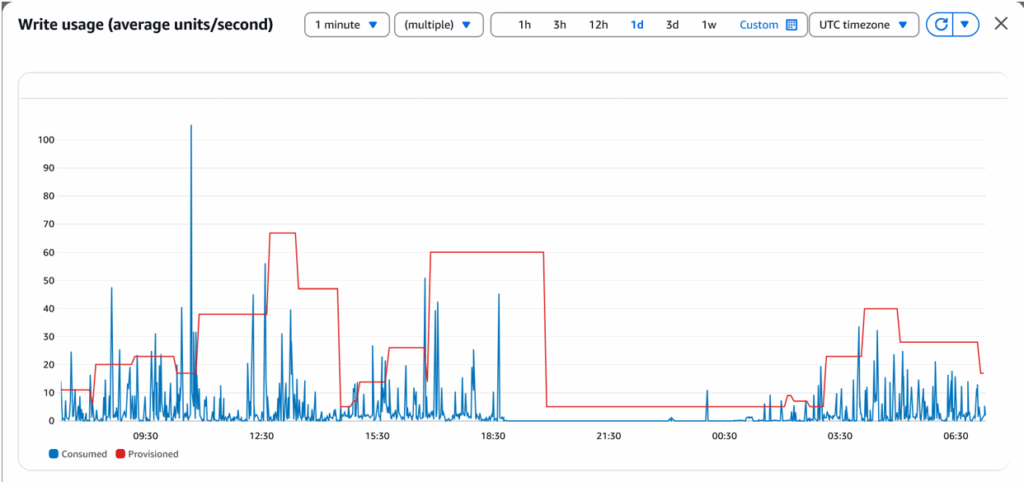Click the refresh graph icon
This screenshot has width=1024, height=482.
click(940, 25)
